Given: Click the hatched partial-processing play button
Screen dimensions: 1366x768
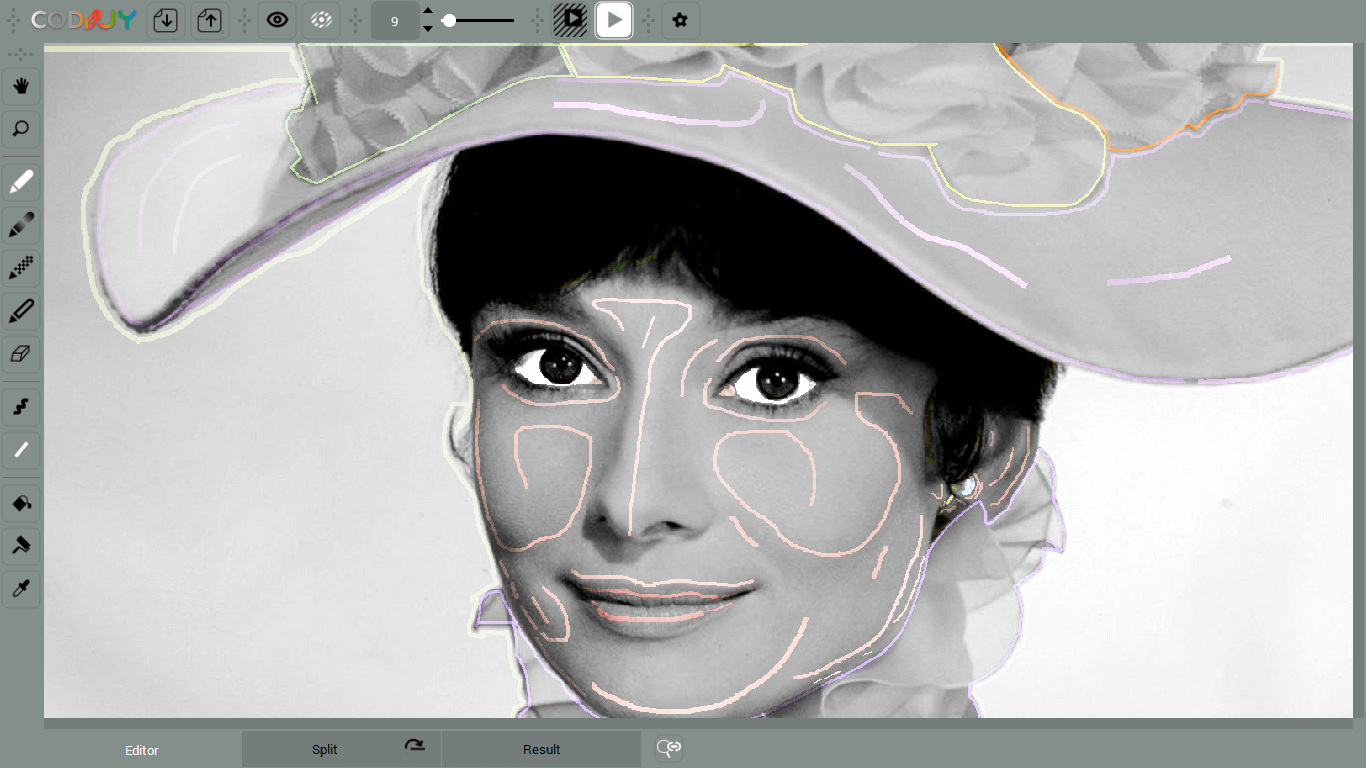Looking at the screenshot, I should coord(570,20).
